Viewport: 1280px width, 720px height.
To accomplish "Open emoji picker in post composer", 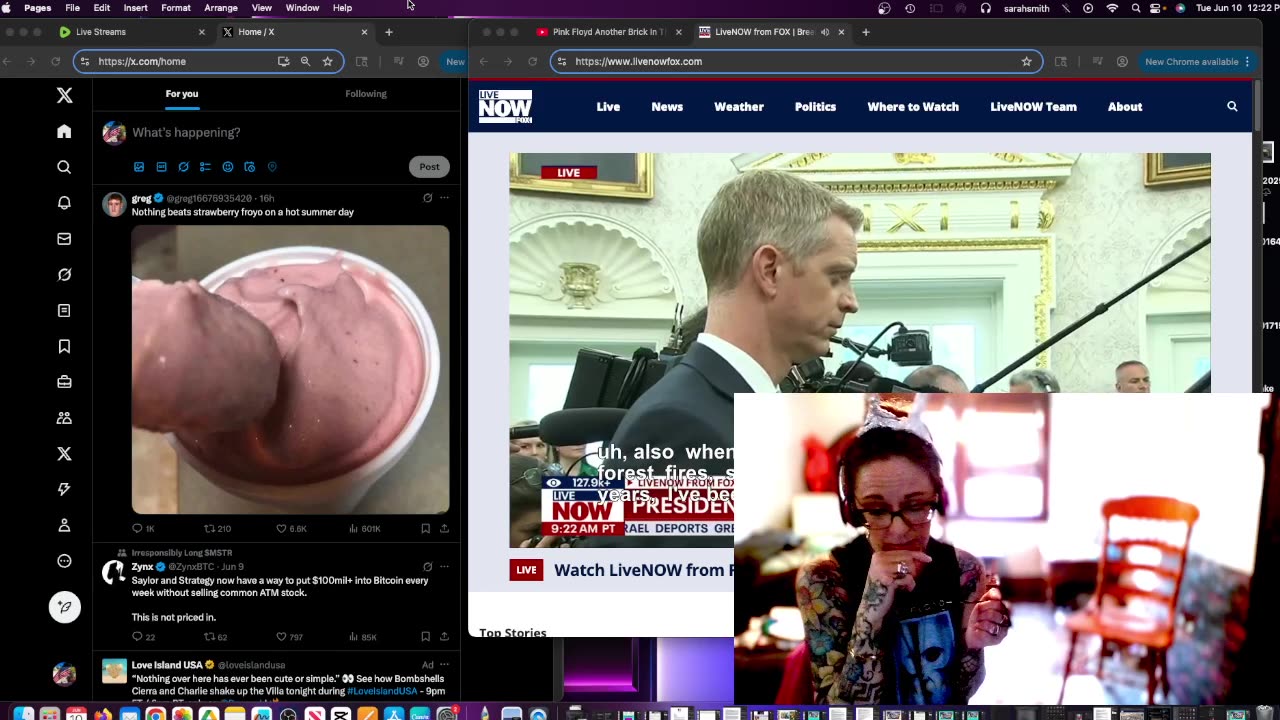I will point(228,167).
